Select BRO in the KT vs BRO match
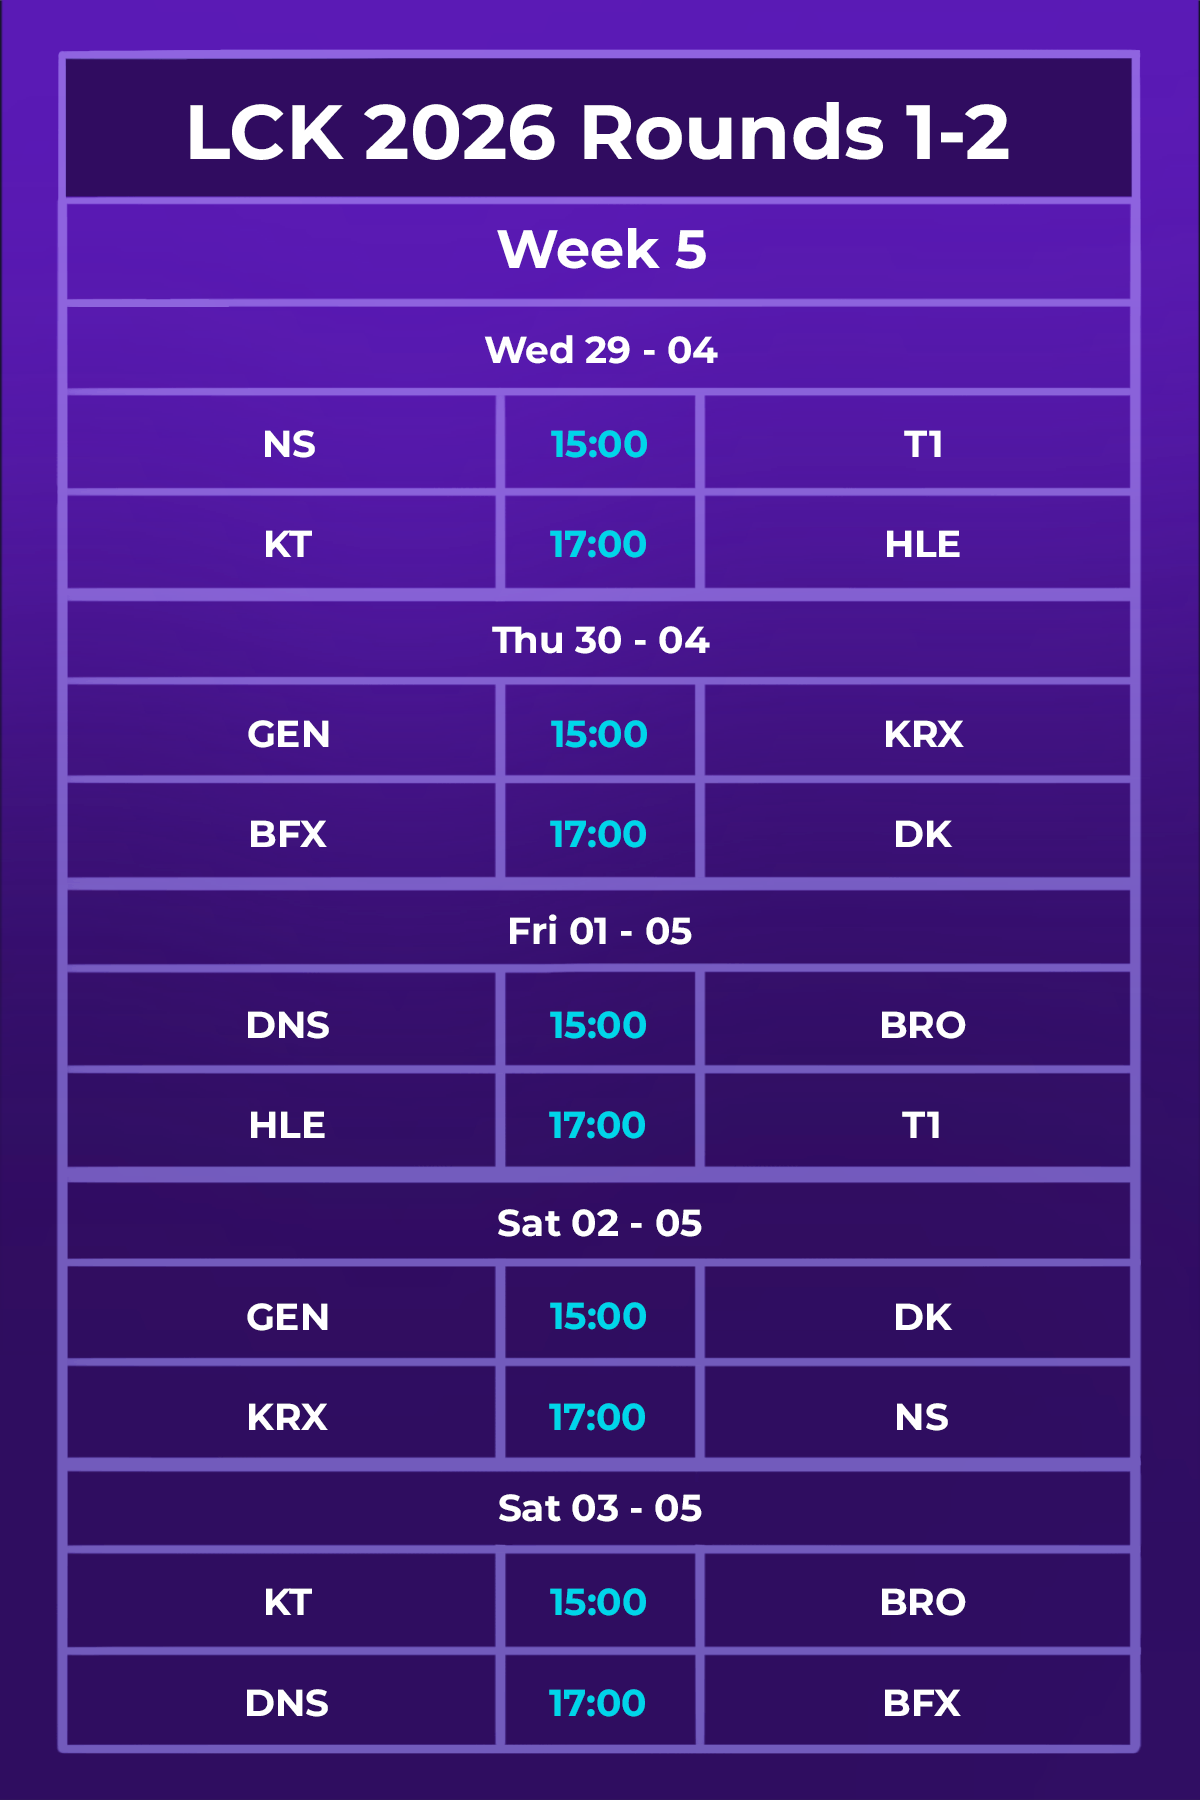The height and width of the screenshot is (1800, 1200). (x=922, y=1603)
